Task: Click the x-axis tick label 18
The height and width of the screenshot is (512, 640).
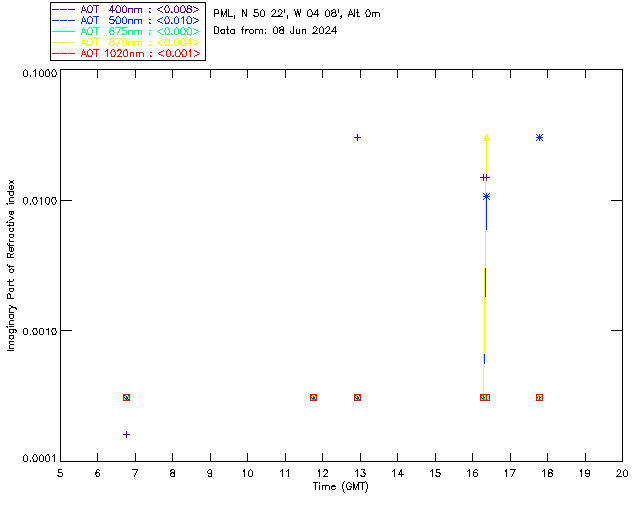Action: pos(547,473)
